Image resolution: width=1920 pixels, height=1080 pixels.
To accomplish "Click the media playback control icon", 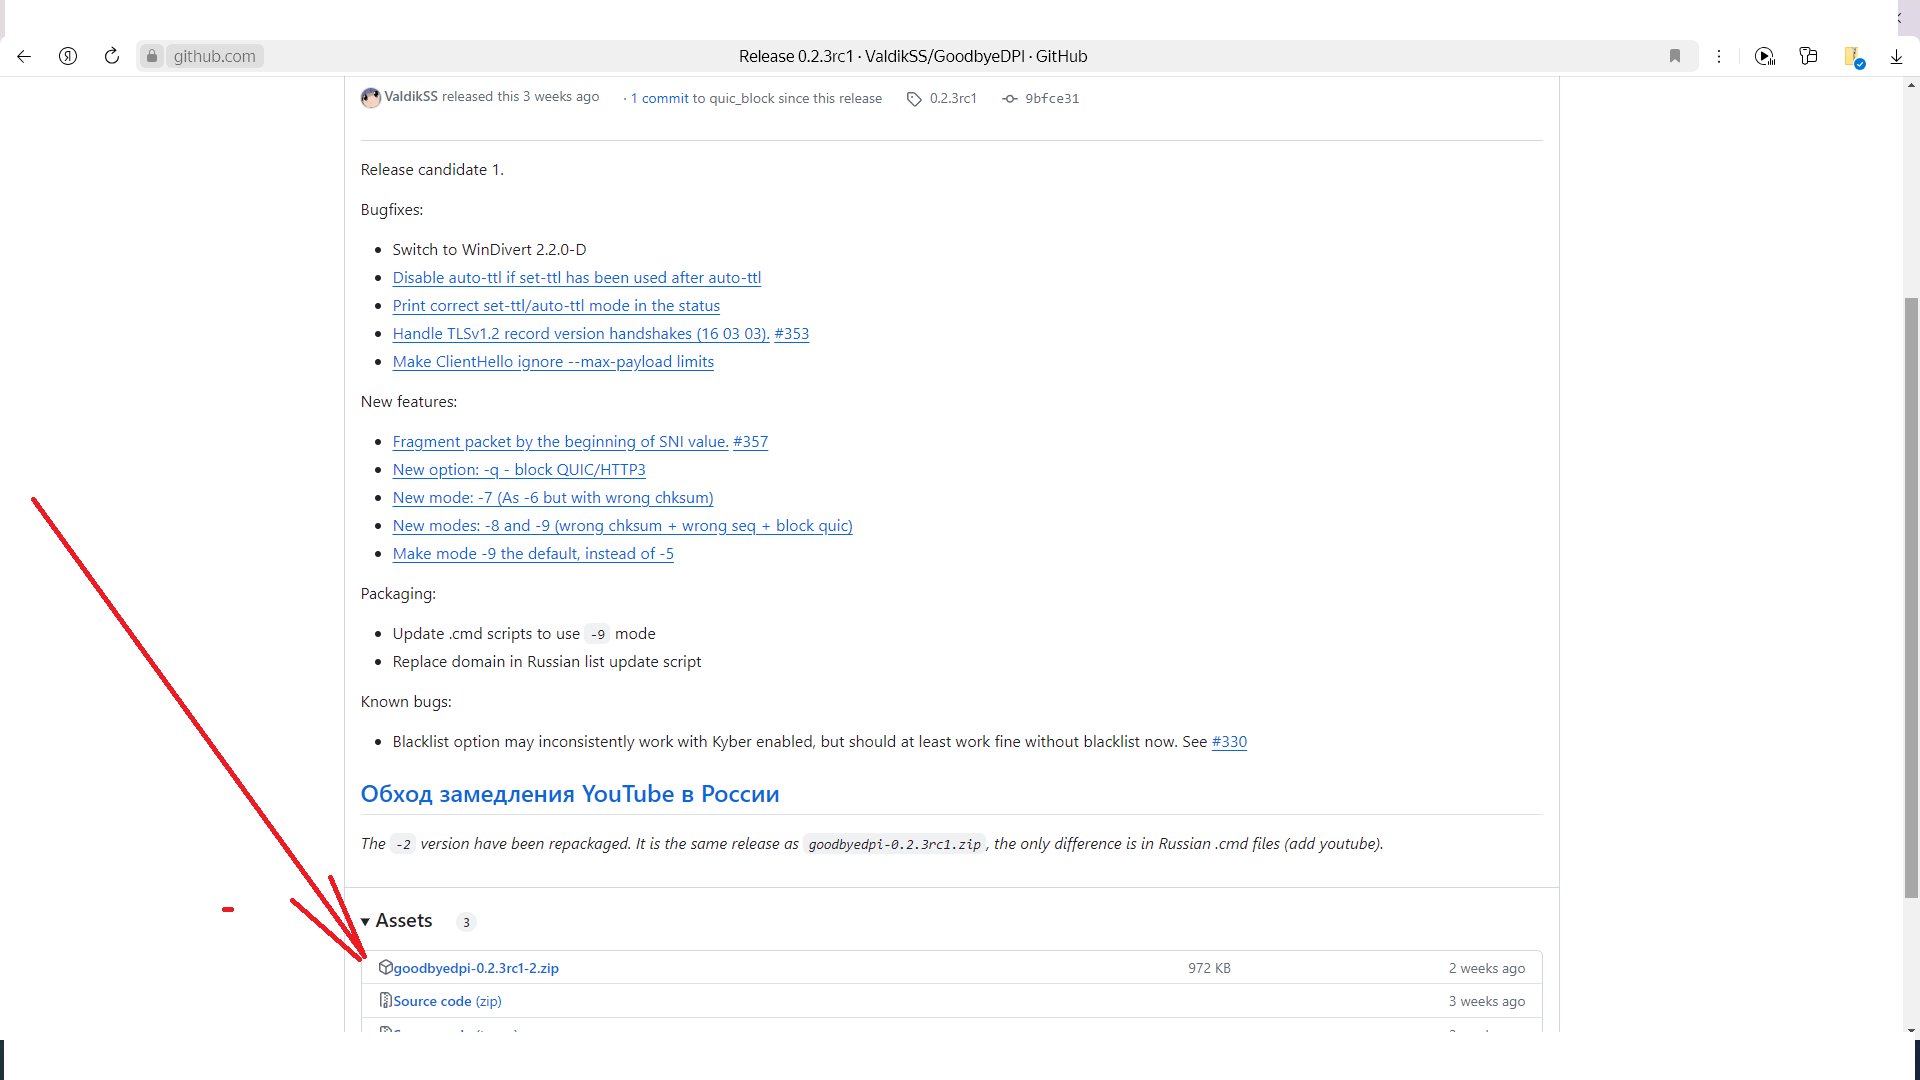I will (x=1765, y=56).
